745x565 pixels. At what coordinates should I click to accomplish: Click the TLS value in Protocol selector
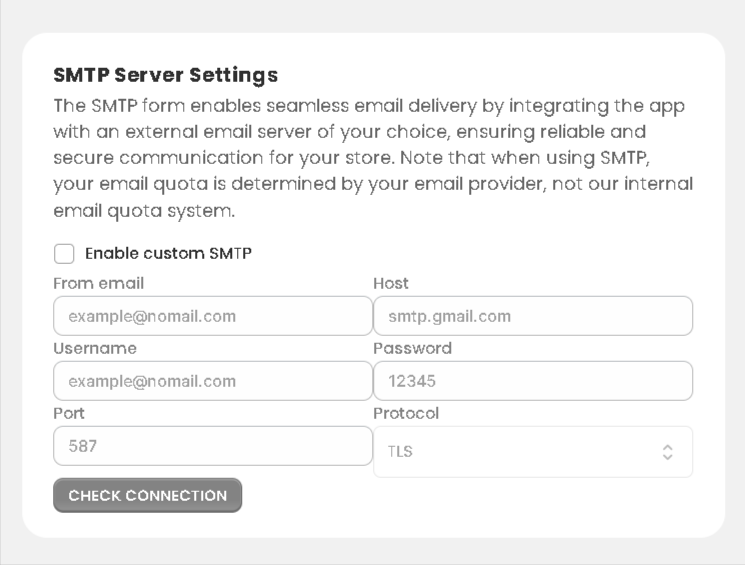click(x=400, y=452)
